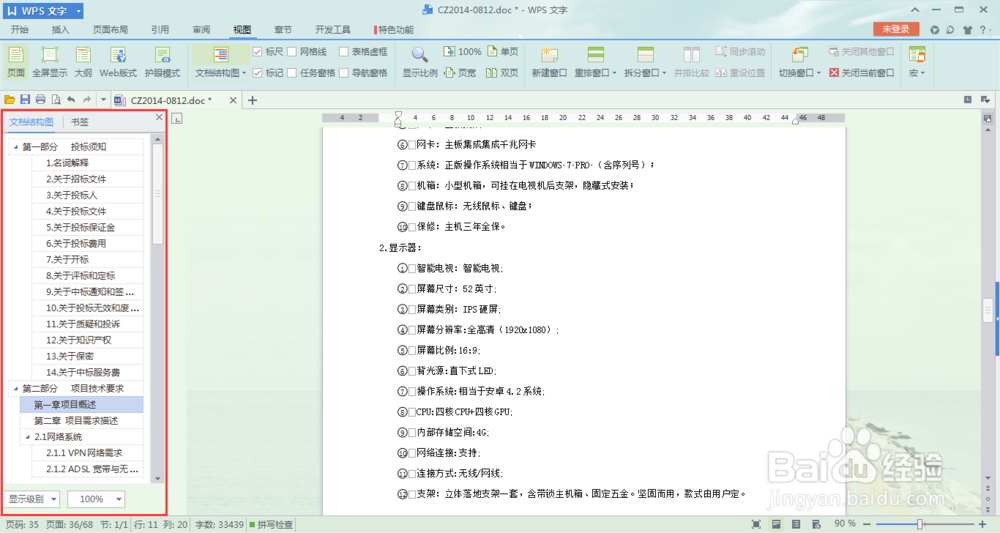Click 关闭当前窗口 close current window
The height and width of the screenshot is (533, 1000).
862,73
